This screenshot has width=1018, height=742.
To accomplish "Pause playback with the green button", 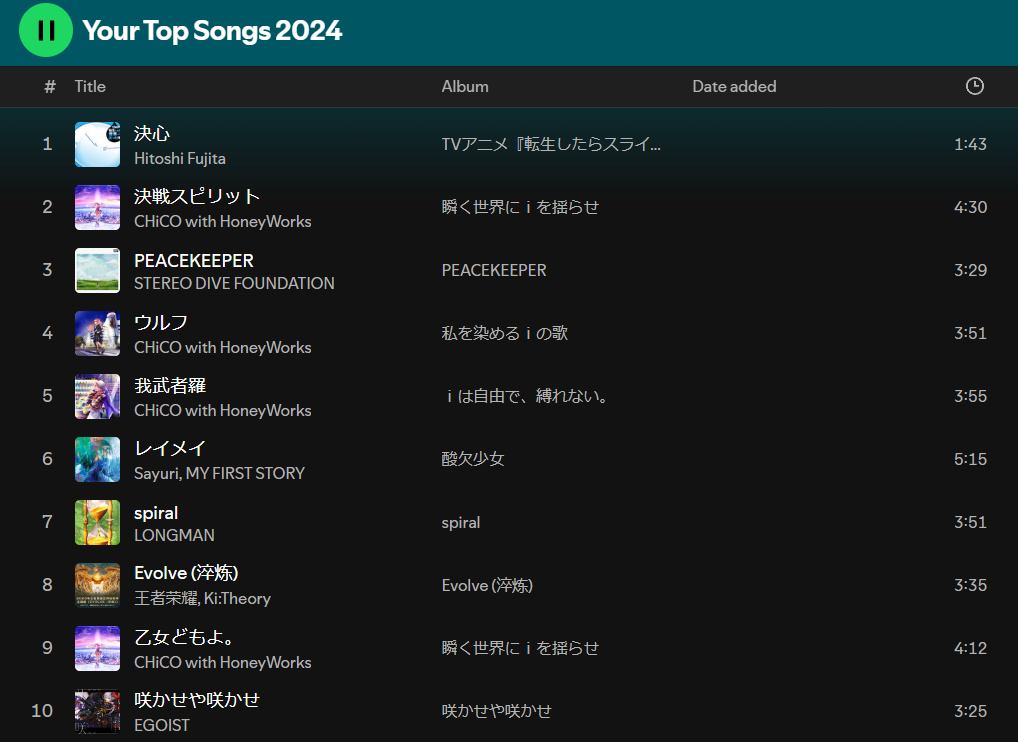I will point(45,30).
